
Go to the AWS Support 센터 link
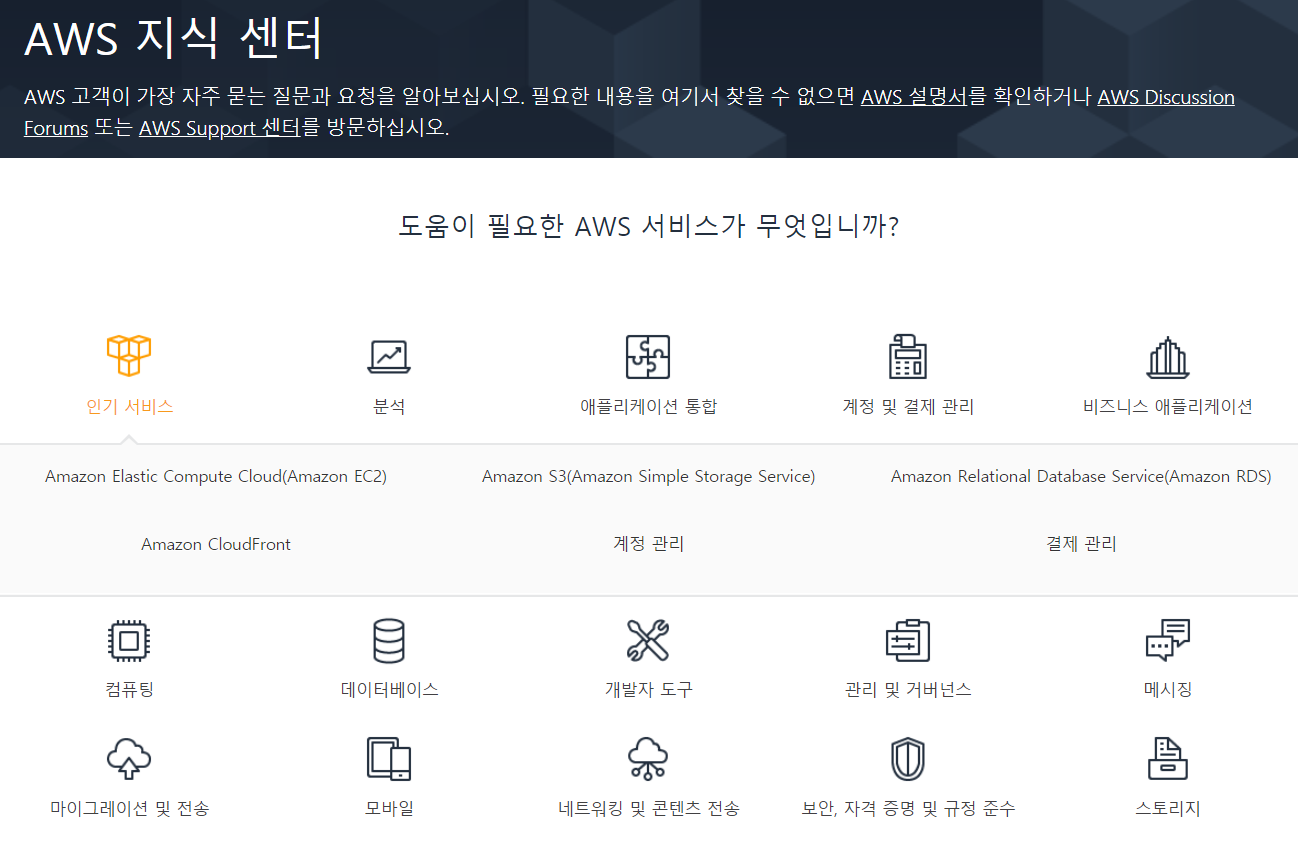click(219, 129)
